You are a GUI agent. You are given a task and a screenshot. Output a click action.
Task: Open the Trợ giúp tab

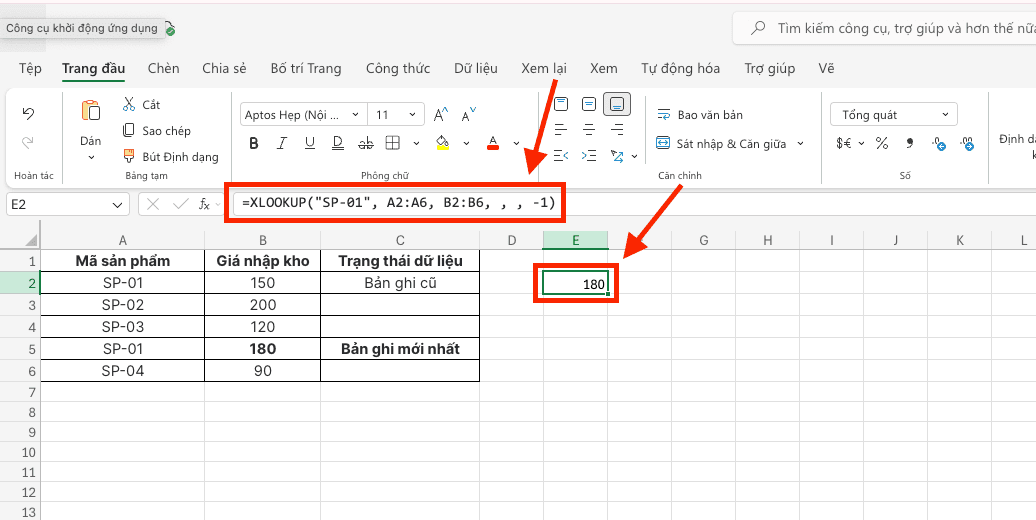(770, 69)
